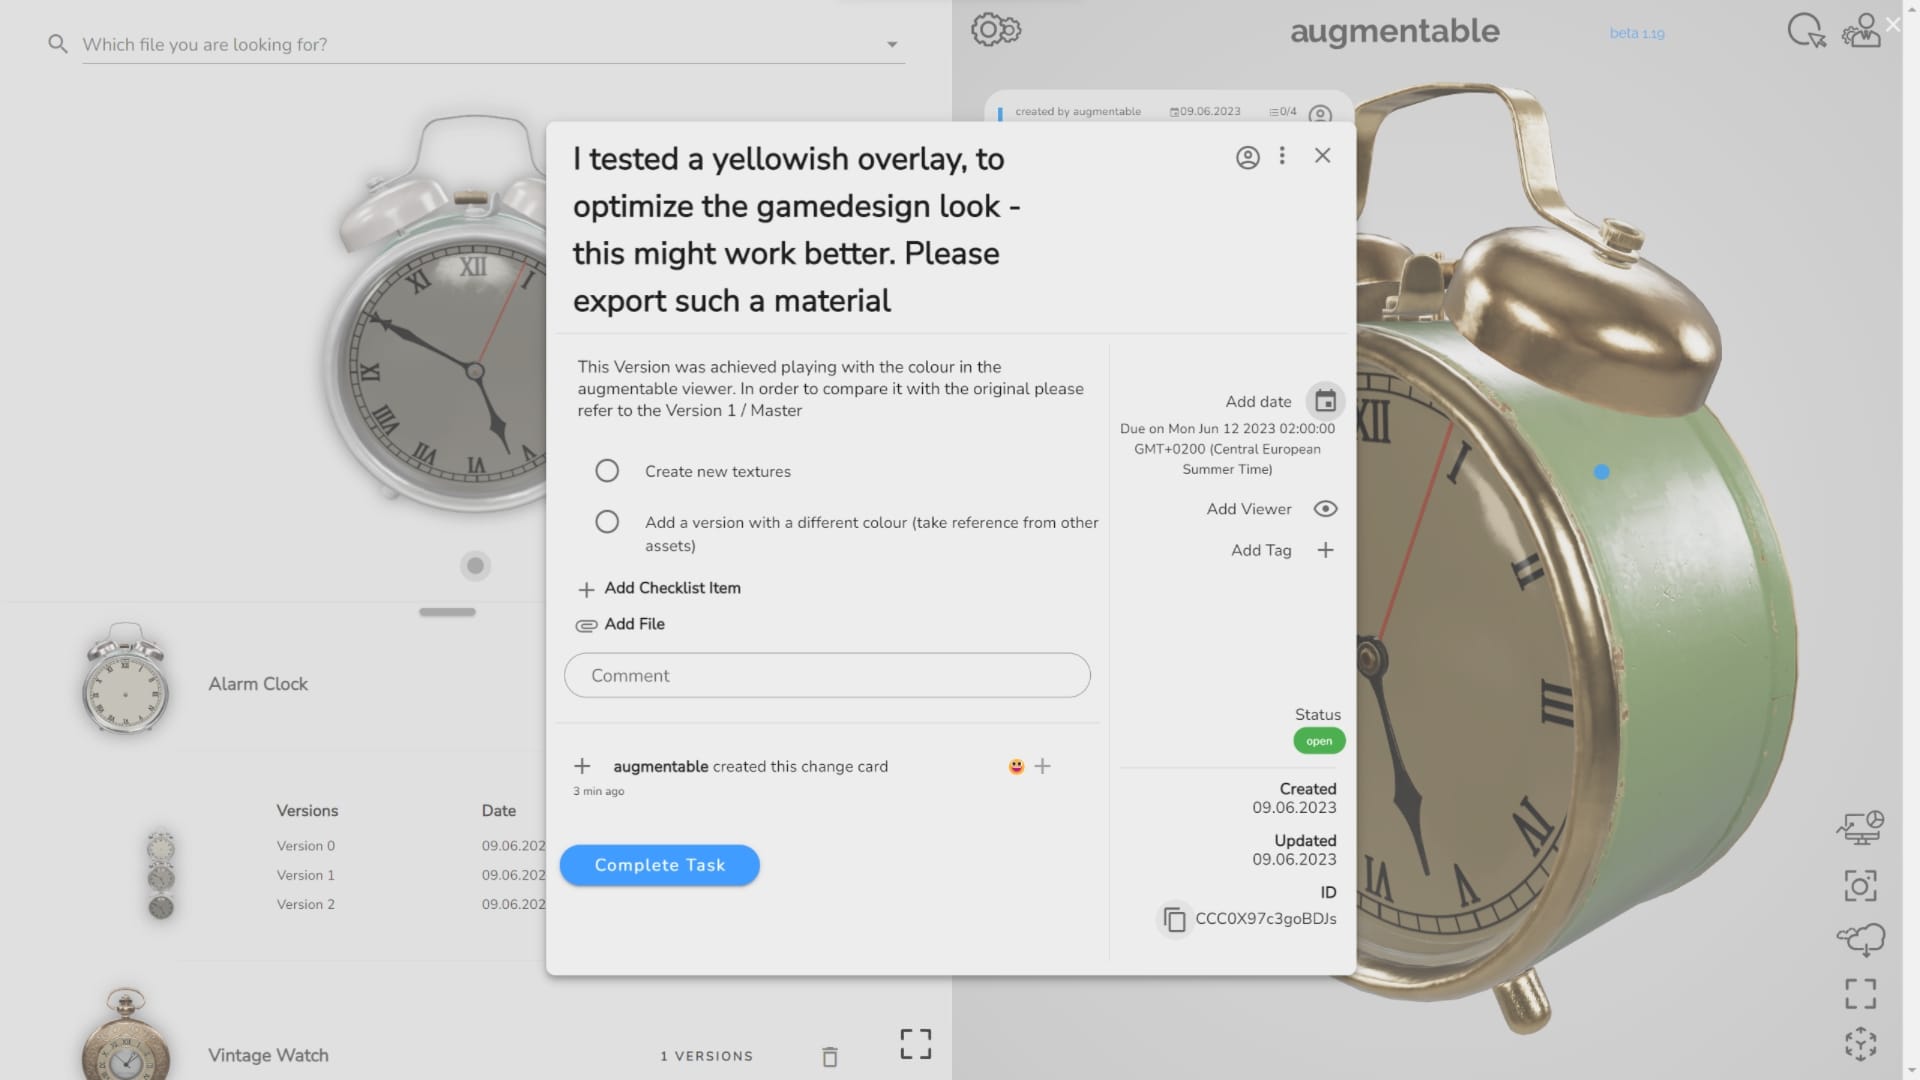
Task: Click the Comment input field
Action: pos(826,676)
